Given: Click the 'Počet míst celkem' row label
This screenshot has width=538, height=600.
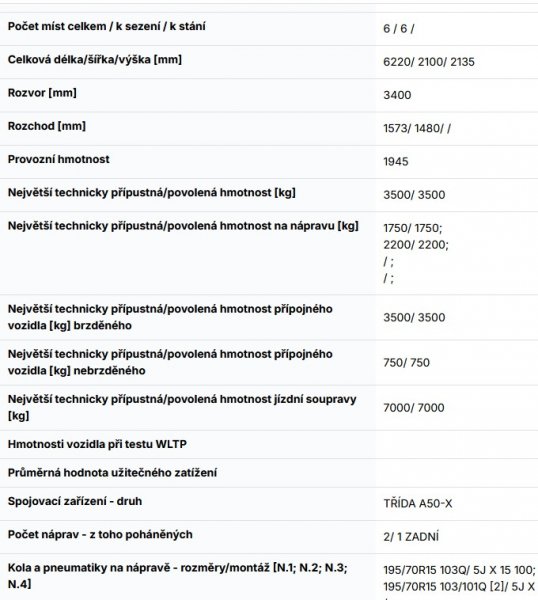Looking at the screenshot, I should (x=106, y=26).
